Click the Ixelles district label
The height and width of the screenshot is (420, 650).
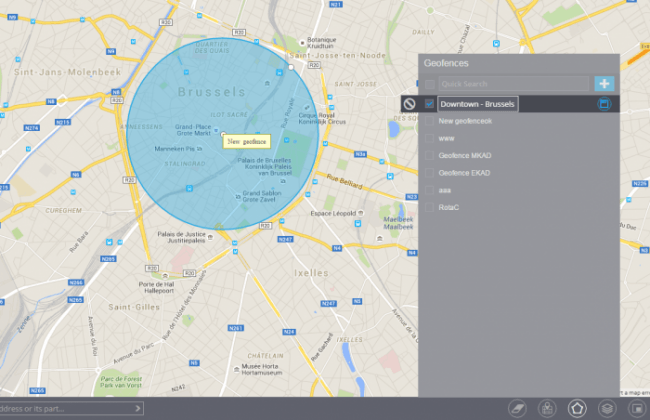[x=311, y=273]
